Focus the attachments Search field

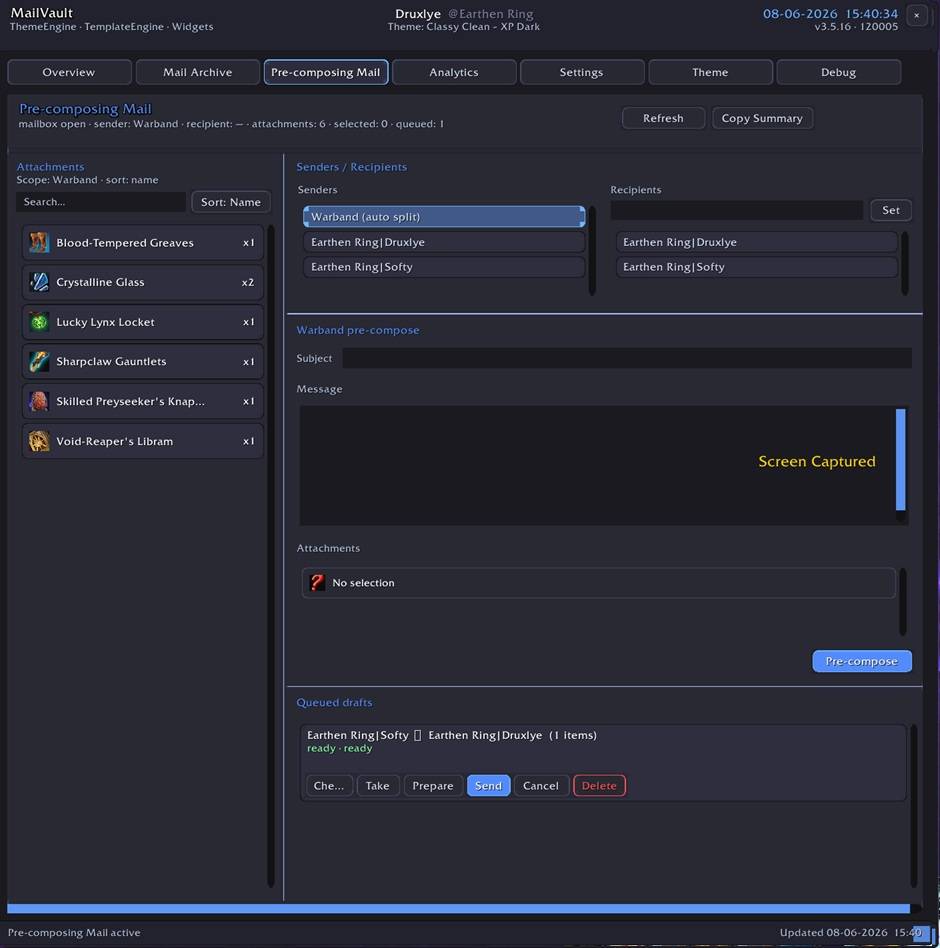click(101, 202)
